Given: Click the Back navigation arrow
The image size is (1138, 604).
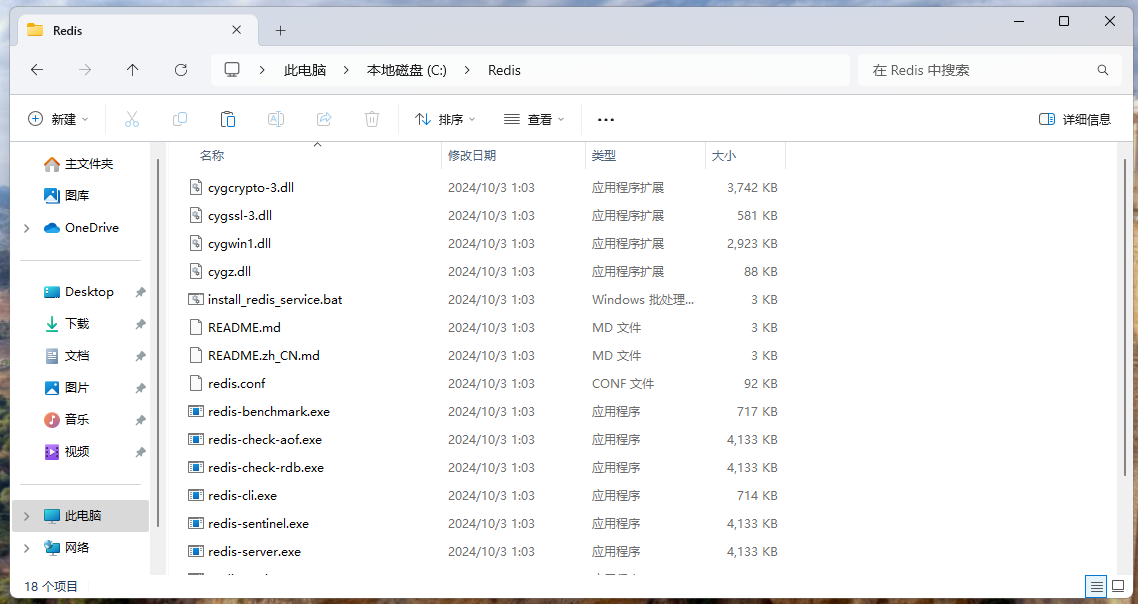Looking at the screenshot, I should point(37,69).
